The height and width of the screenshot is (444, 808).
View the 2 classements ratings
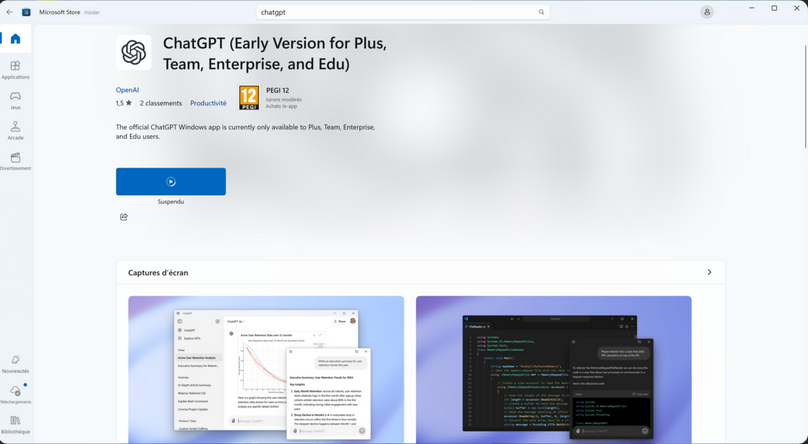pyautogui.click(x=160, y=103)
